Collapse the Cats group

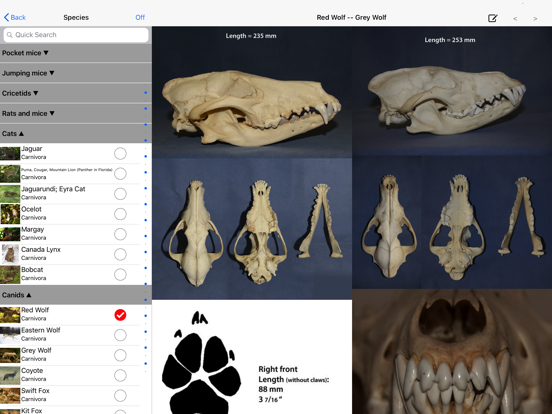(76, 133)
